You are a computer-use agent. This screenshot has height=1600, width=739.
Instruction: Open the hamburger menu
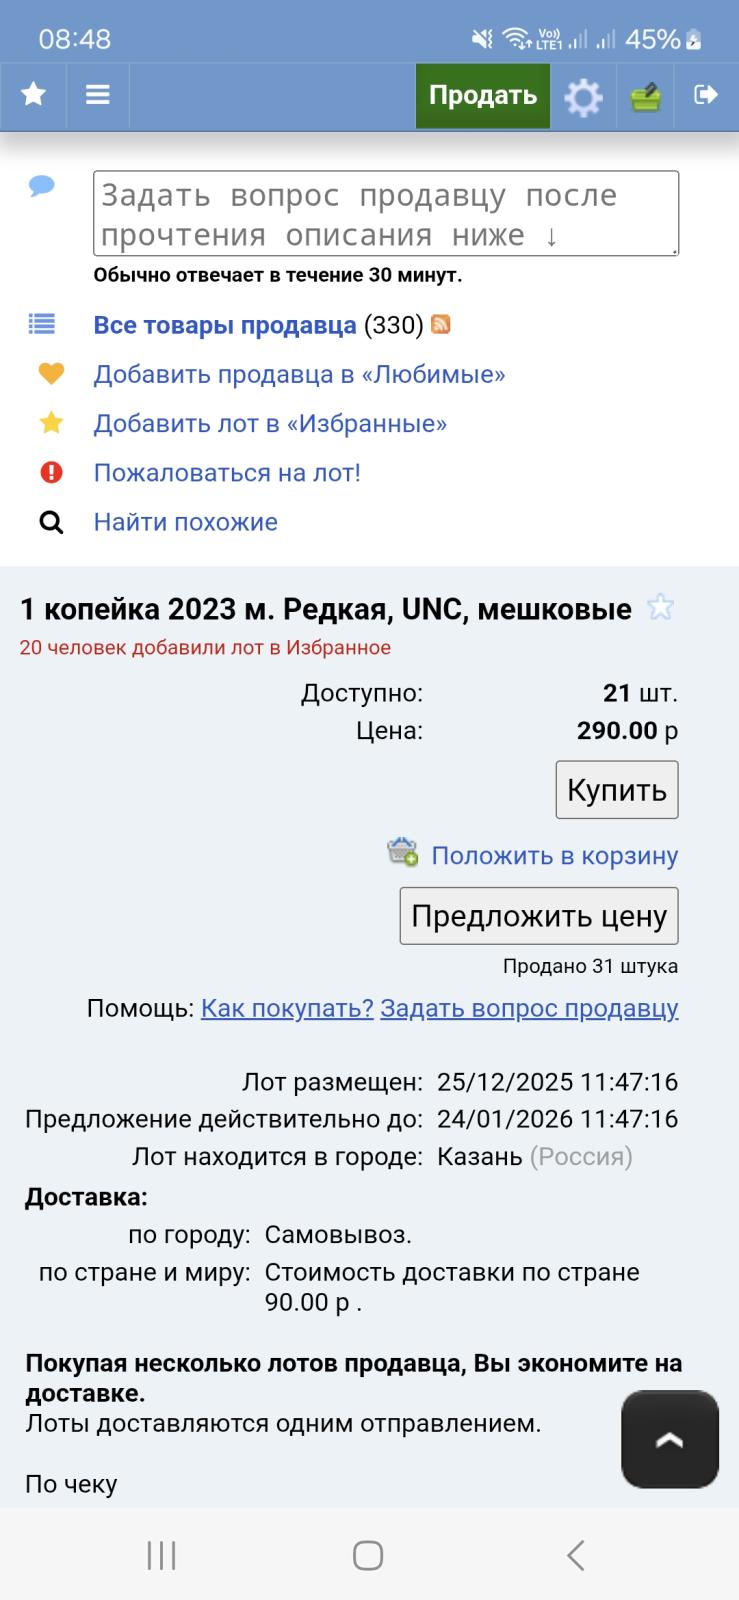(97, 95)
